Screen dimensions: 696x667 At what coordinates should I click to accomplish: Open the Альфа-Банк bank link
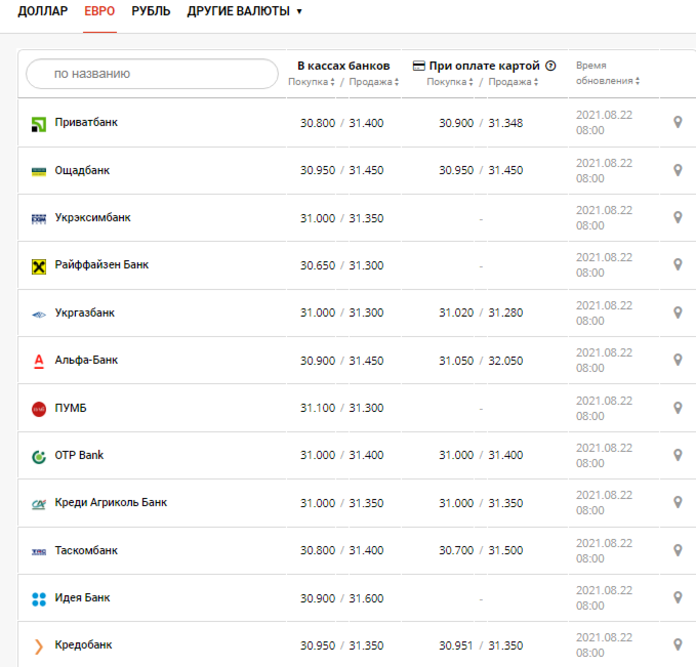86,360
